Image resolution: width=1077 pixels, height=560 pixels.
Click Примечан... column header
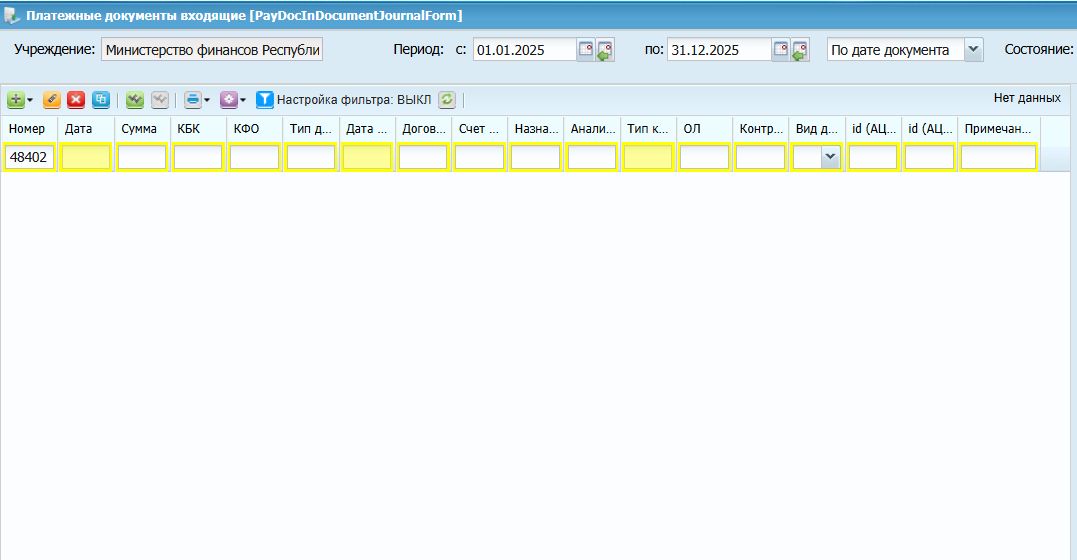click(997, 128)
